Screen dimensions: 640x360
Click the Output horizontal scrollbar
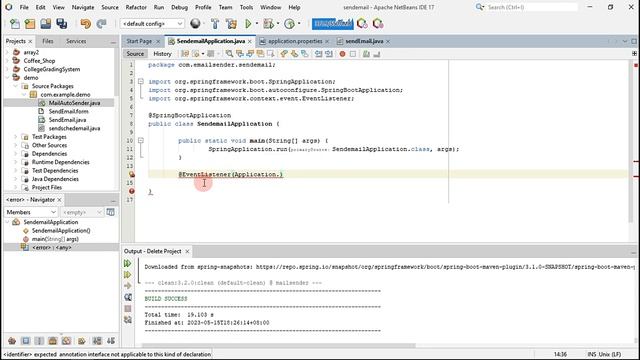279,345
